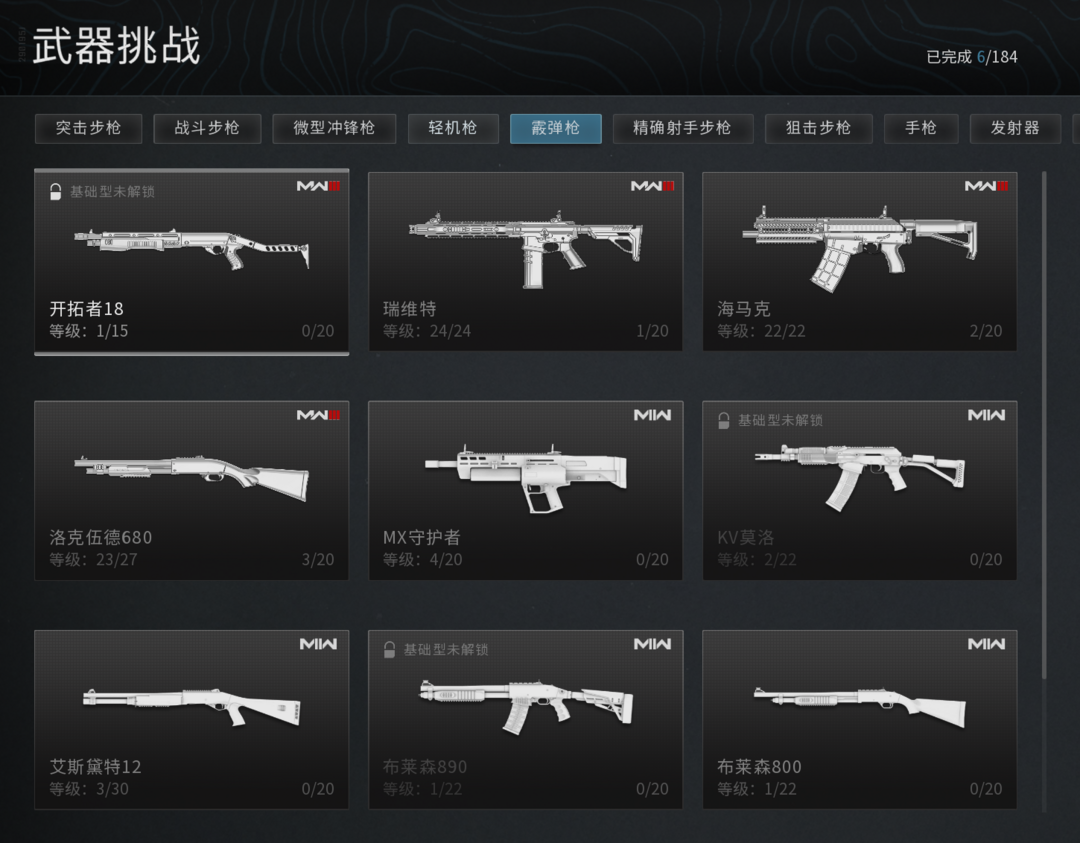Open the 发射器 tab

1015,128
